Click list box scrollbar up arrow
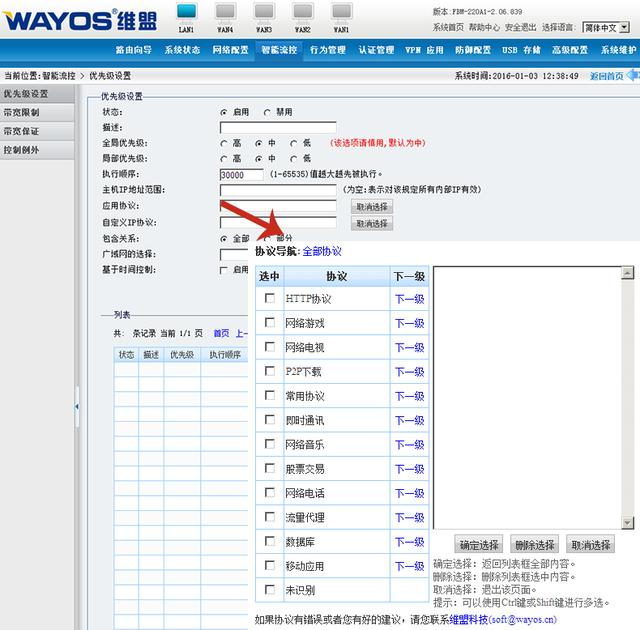The width and height of the screenshot is (640, 630). point(627,273)
